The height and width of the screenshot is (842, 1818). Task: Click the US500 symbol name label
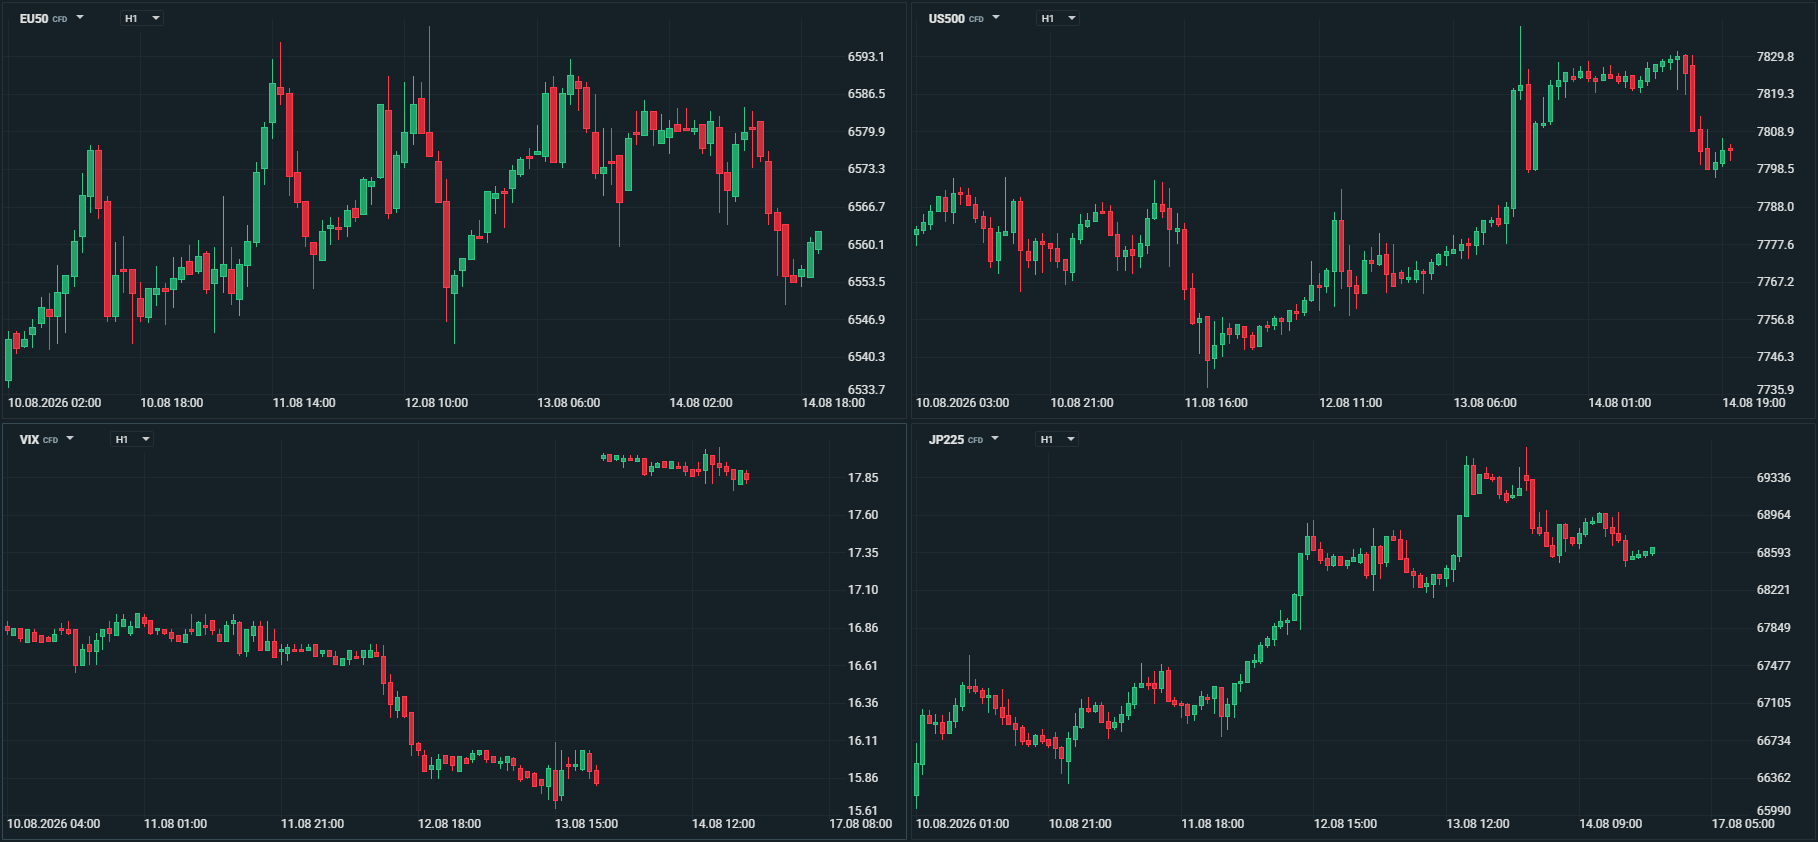pyautogui.click(x=946, y=19)
